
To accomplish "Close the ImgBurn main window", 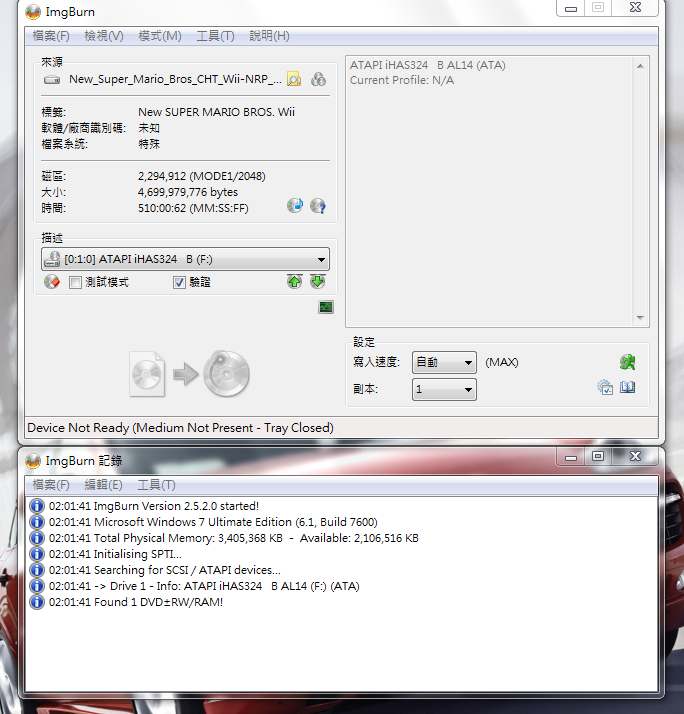I will point(635,8).
